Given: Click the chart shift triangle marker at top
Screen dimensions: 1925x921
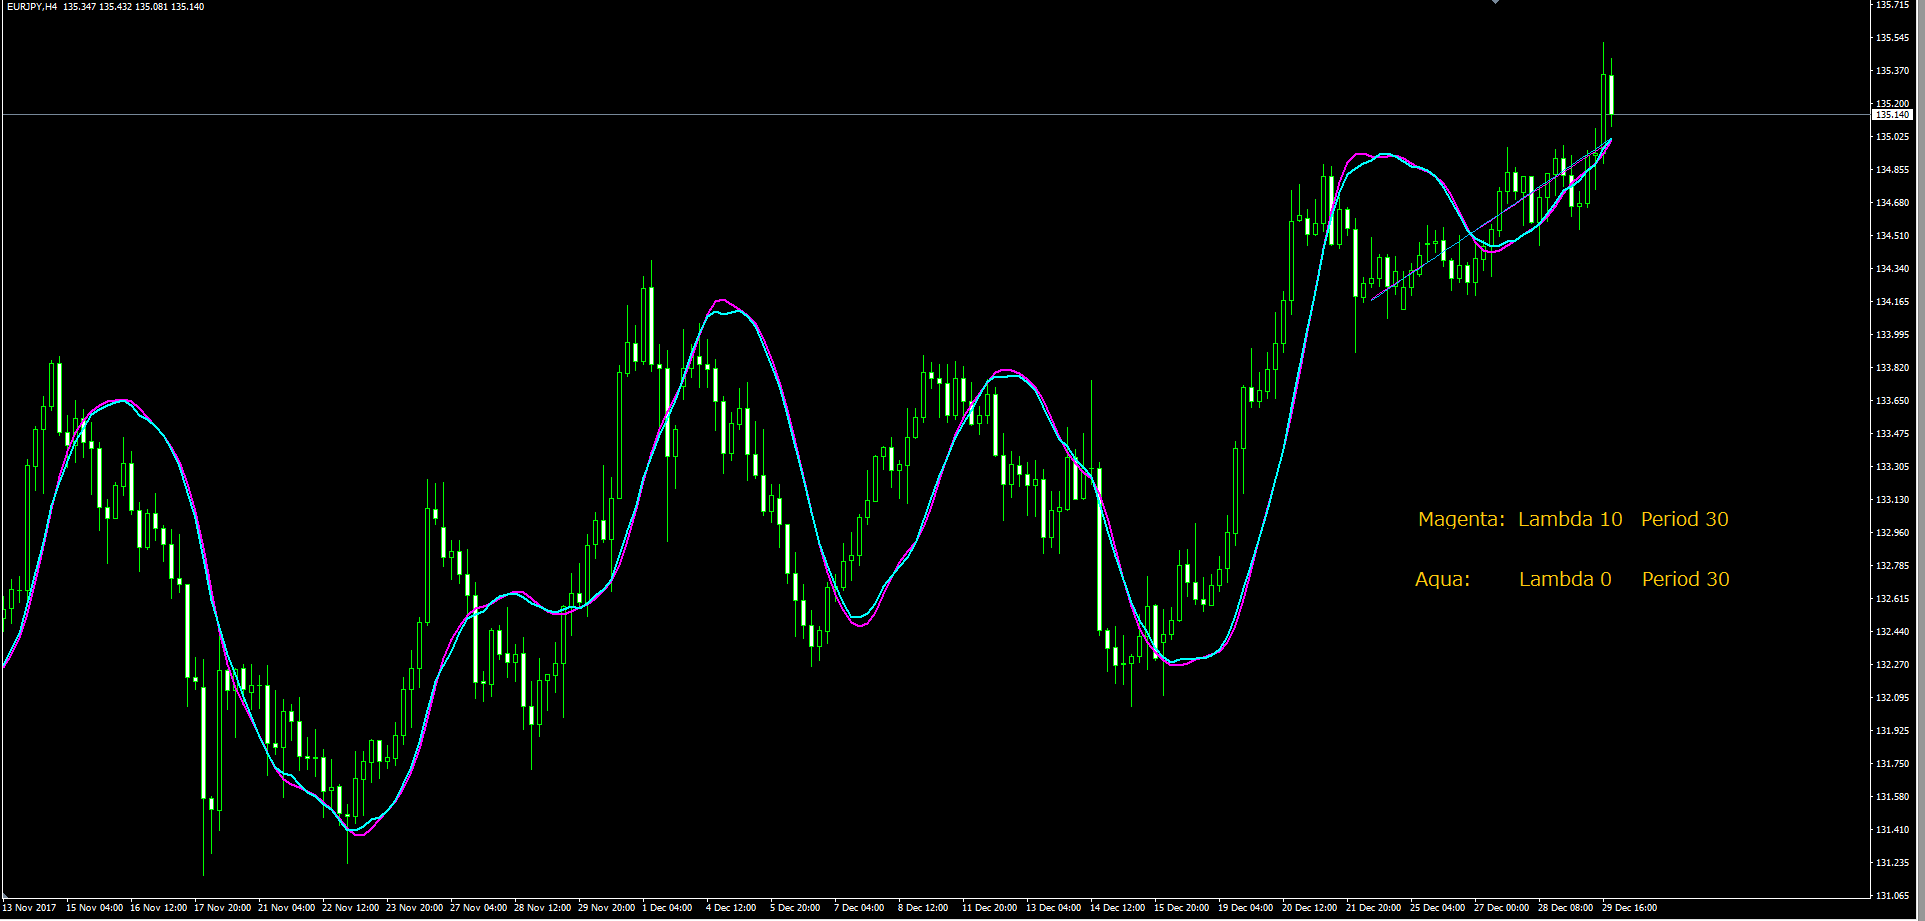Looking at the screenshot, I should coord(1495,2).
